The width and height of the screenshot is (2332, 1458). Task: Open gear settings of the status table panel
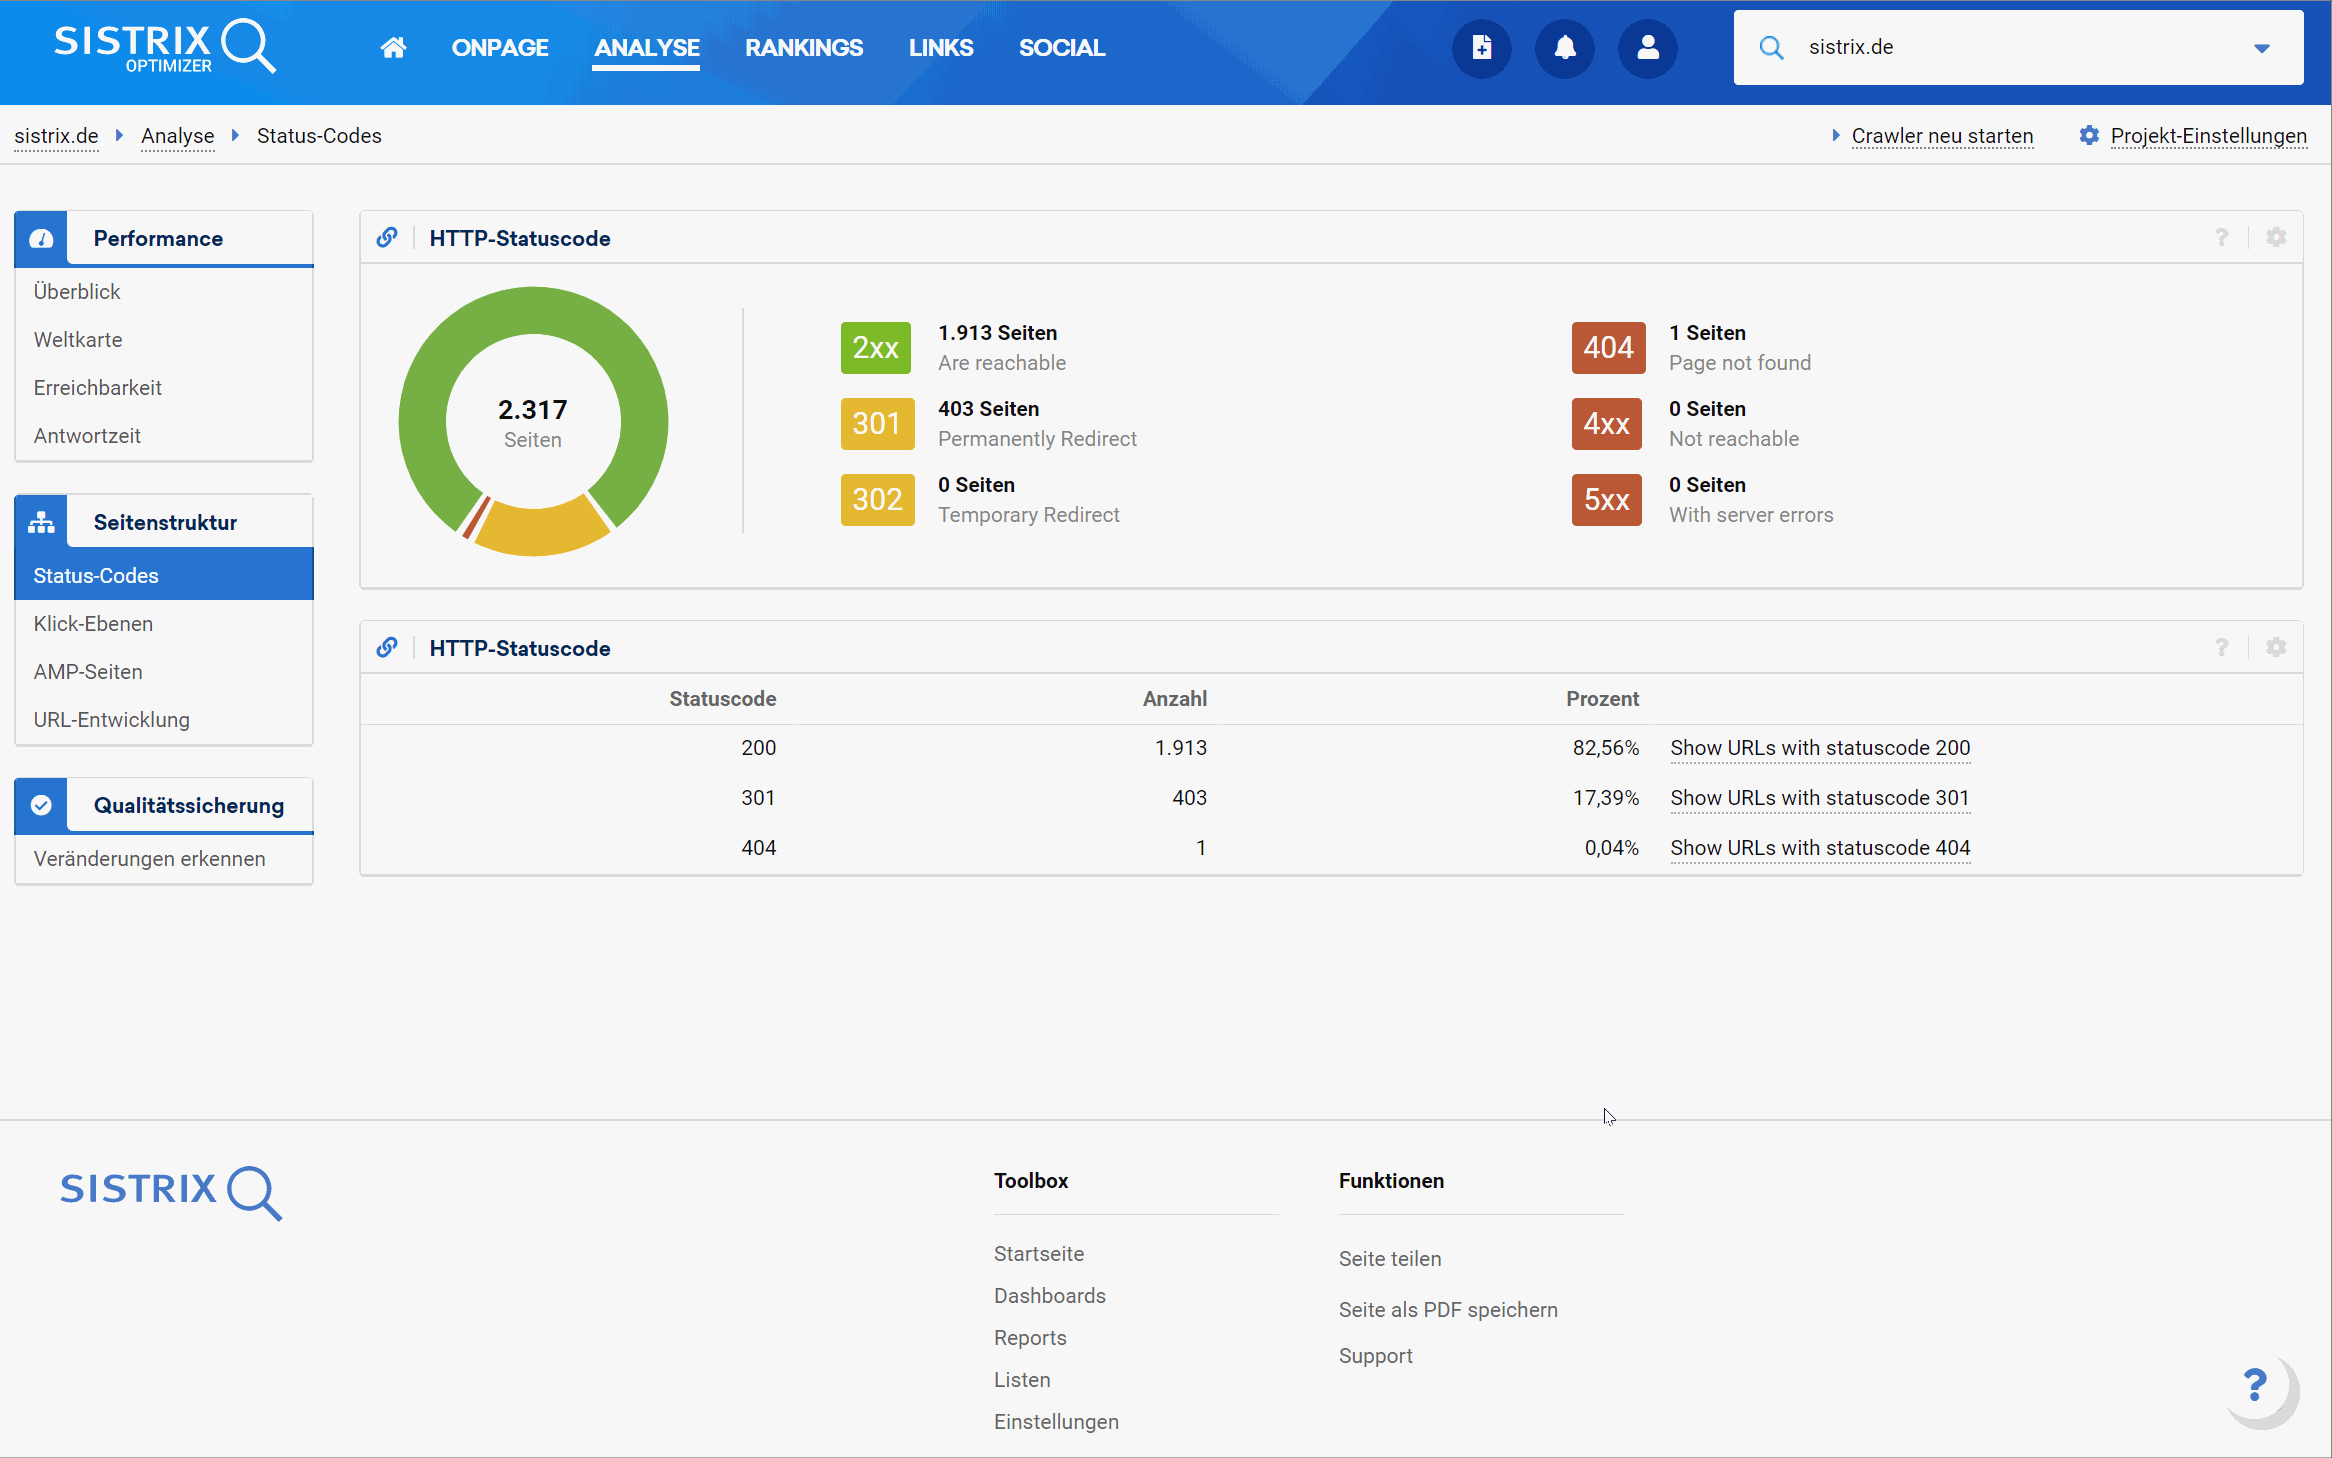click(x=2276, y=648)
